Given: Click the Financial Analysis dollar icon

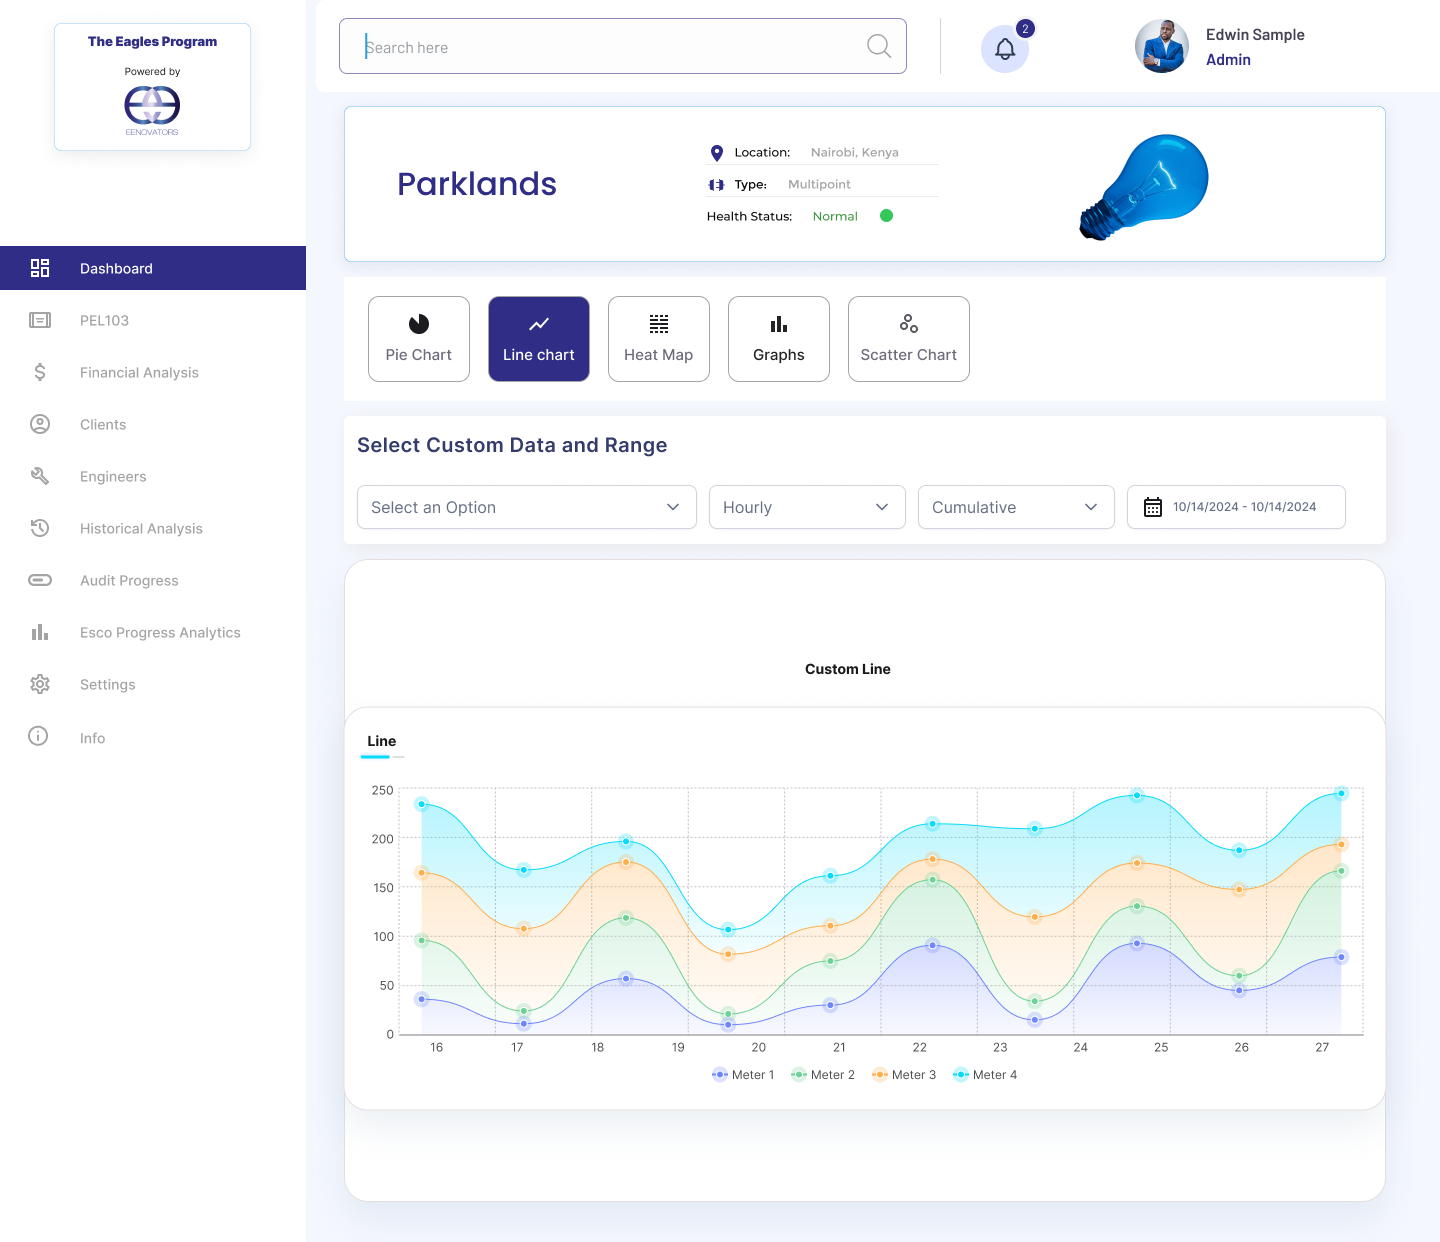Looking at the screenshot, I should [40, 372].
